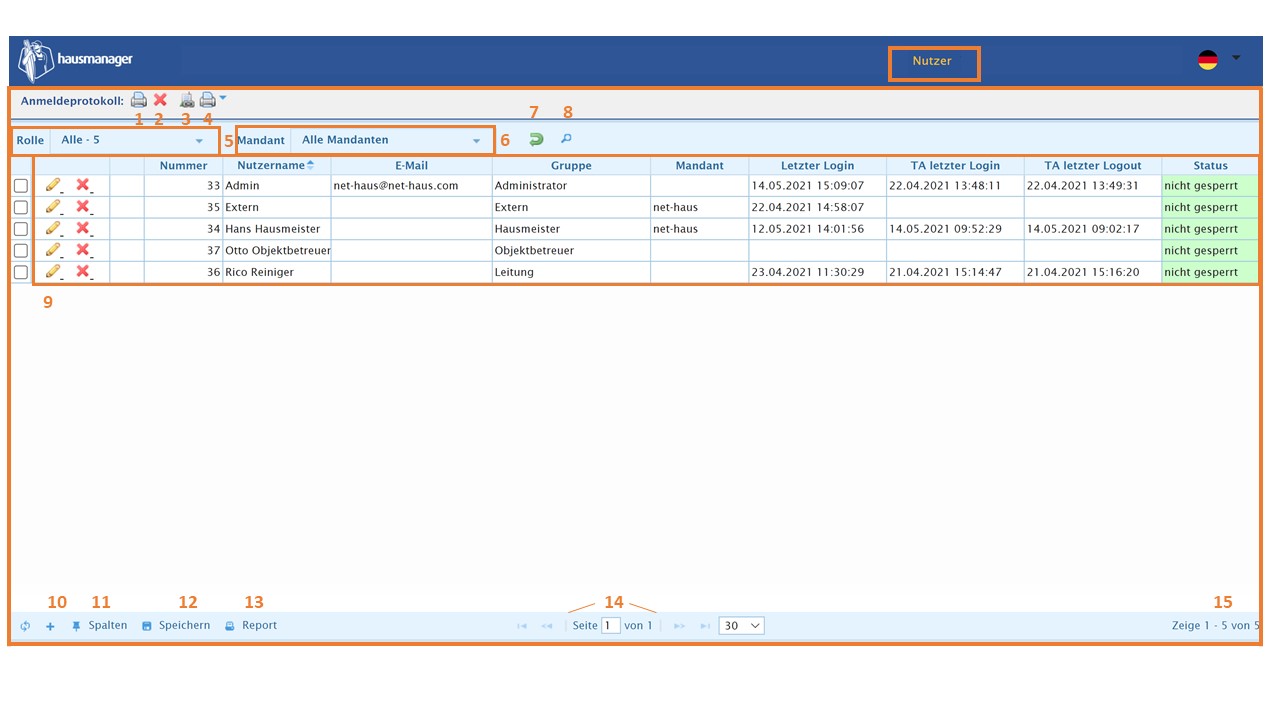Click the magnifier search icon
The width and height of the screenshot is (1280, 720).
pyautogui.click(x=566, y=140)
